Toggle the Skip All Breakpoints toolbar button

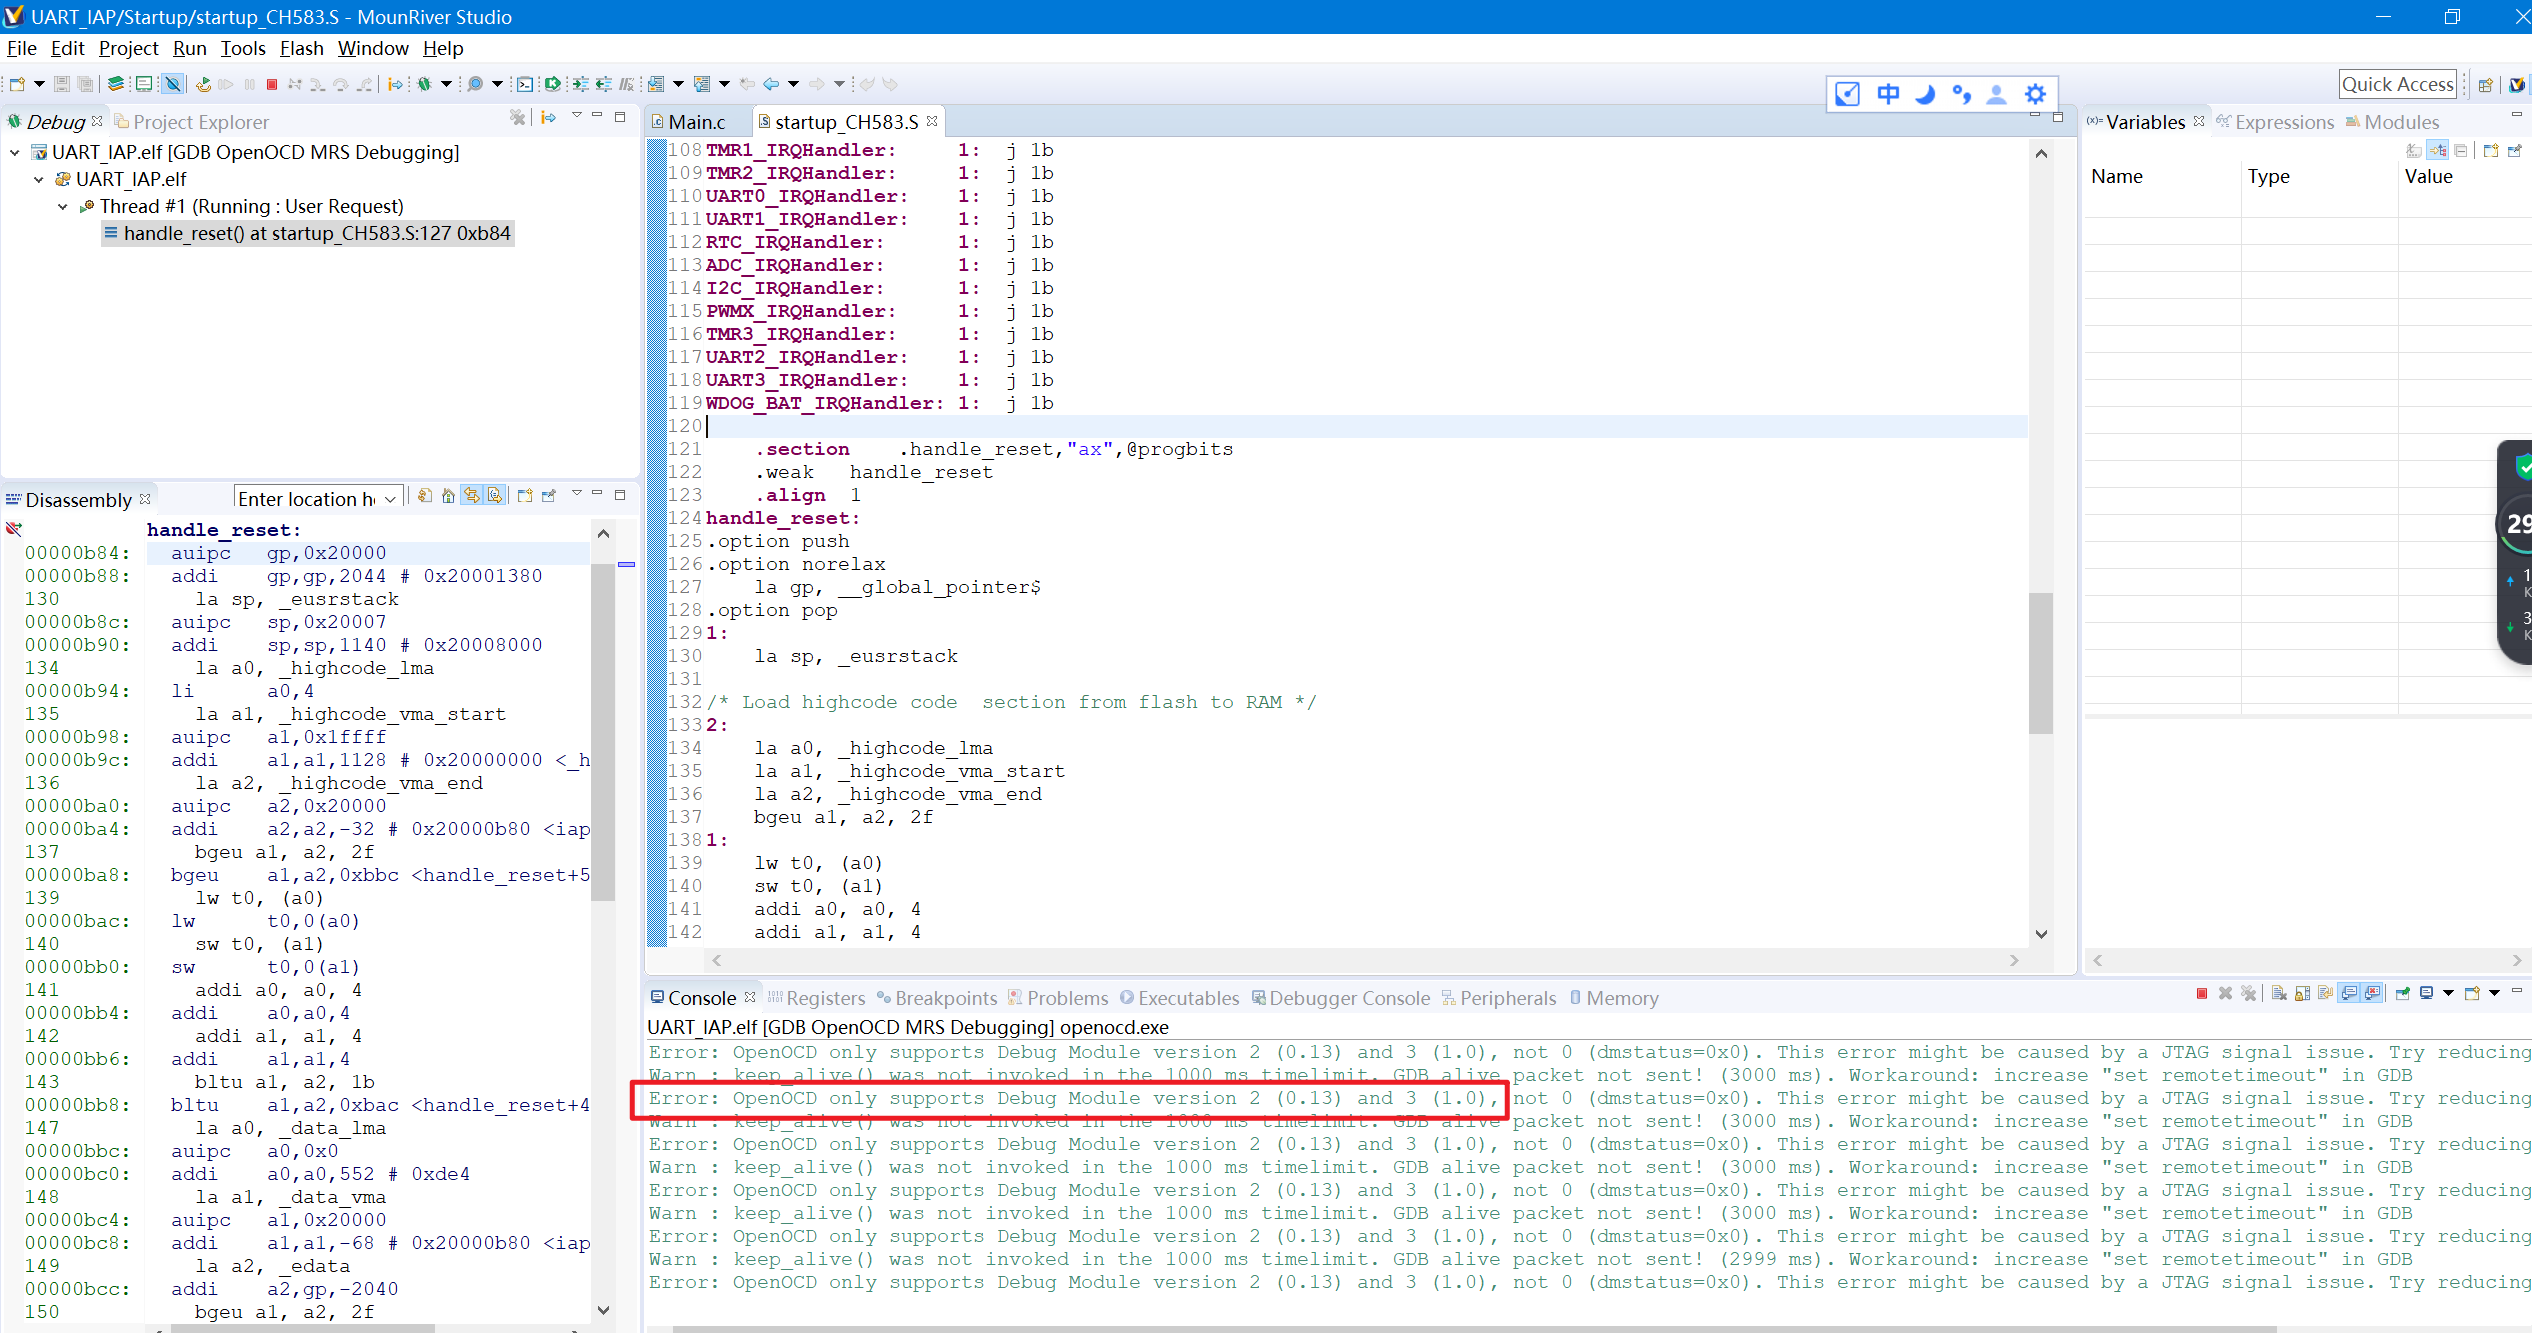pos(173,84)
